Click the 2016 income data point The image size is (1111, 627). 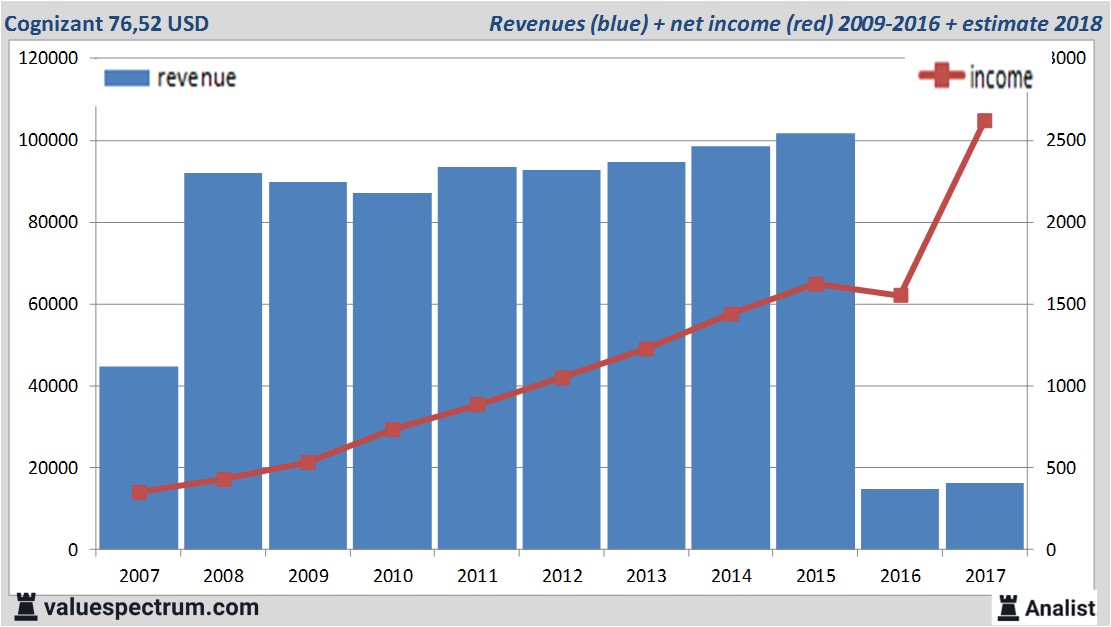coord(901,295)
